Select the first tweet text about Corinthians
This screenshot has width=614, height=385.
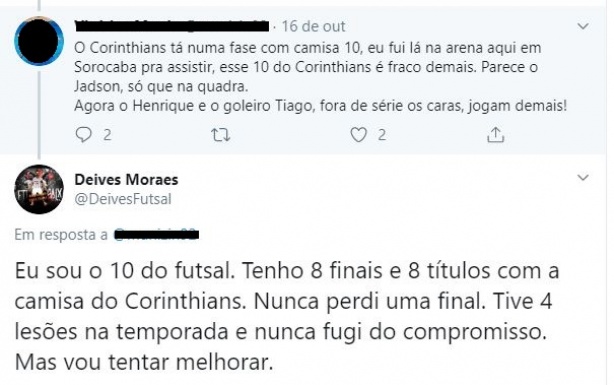(320, 77)
